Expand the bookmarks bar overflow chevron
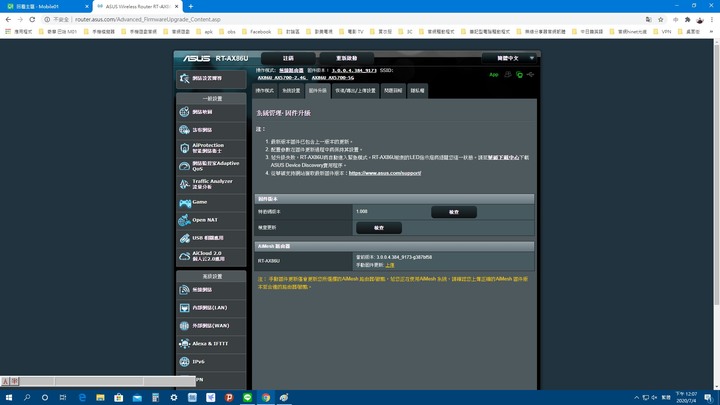This screenshot has height=405, width=720. (711, 32)
